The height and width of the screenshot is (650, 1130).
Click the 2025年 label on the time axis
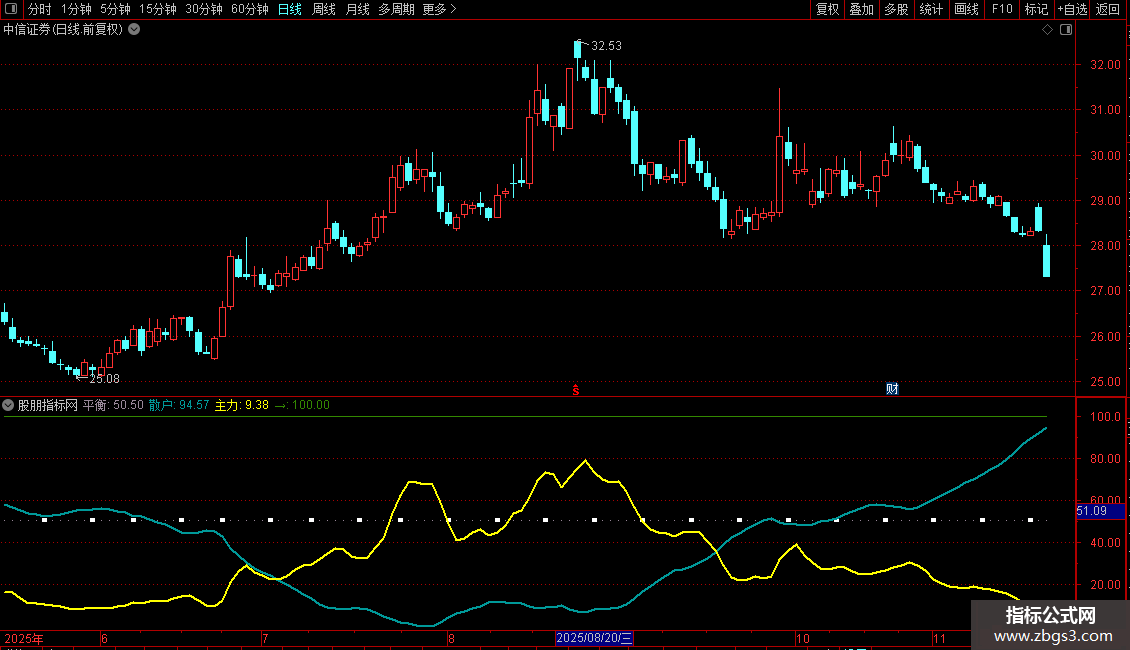pyautogui.click(x=24, y=638)
